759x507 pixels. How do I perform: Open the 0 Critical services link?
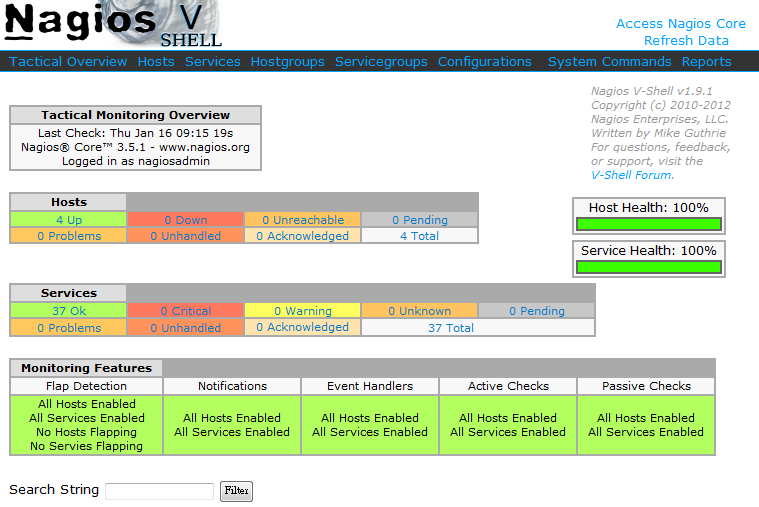click(x=185, y=311)
